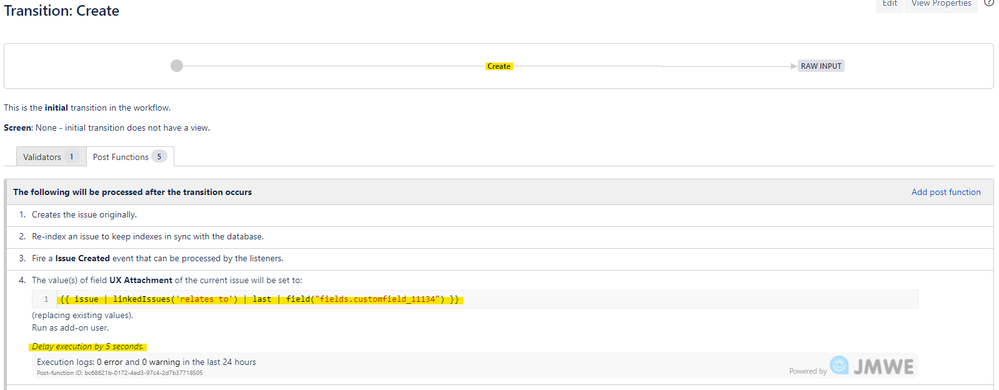
Task: Click the 'Fire a Issue Created event' row
Action: pos(499,258)
